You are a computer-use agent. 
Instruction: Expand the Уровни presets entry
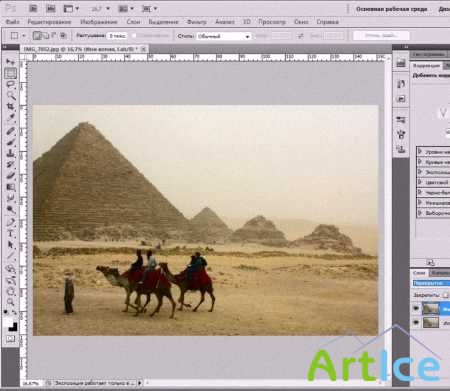coord(433,152)
